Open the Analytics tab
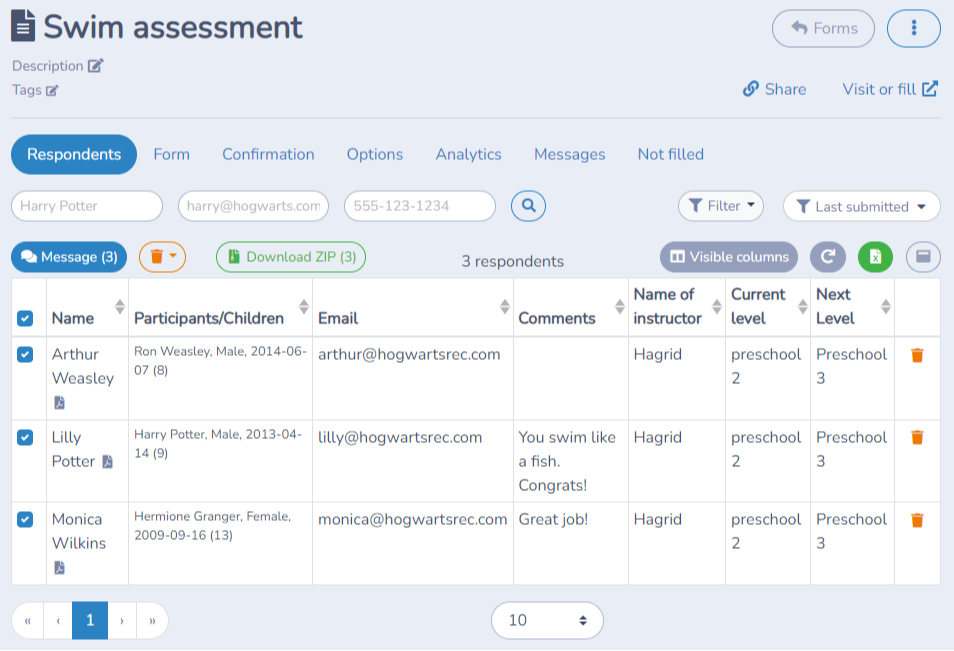 468,154
